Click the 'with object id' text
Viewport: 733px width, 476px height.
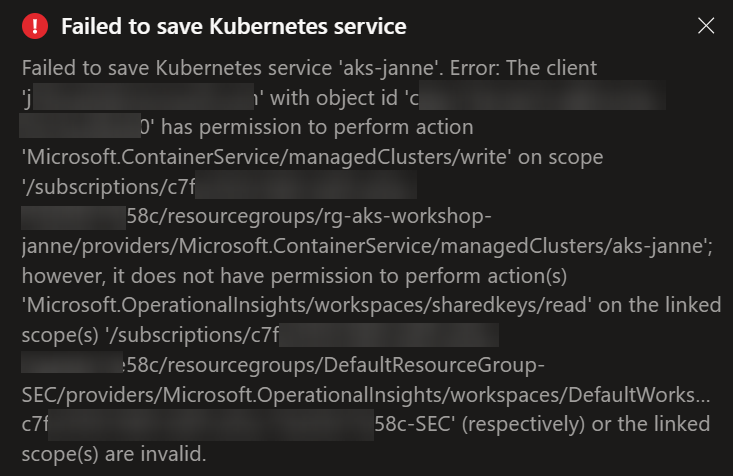point(334,98)
